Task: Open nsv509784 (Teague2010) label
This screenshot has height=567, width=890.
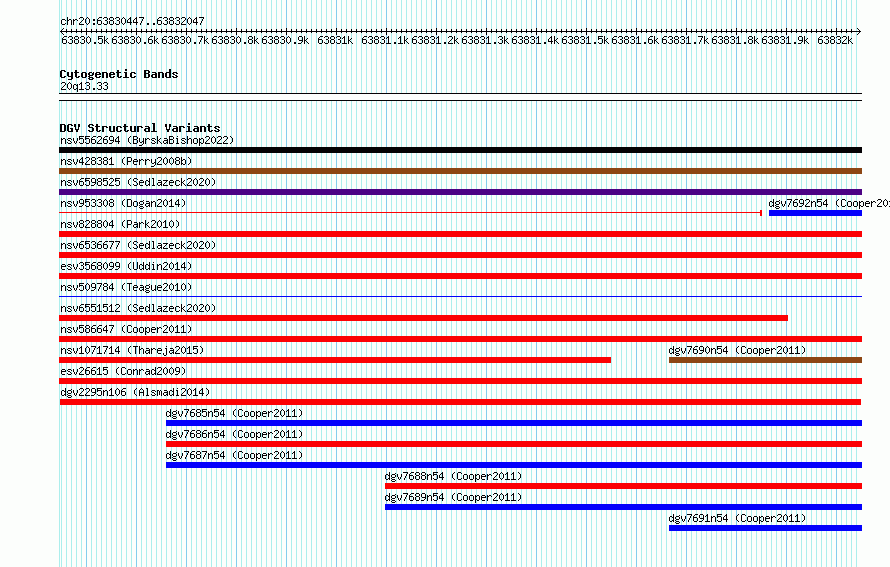Action: click(x=126, y=287)
